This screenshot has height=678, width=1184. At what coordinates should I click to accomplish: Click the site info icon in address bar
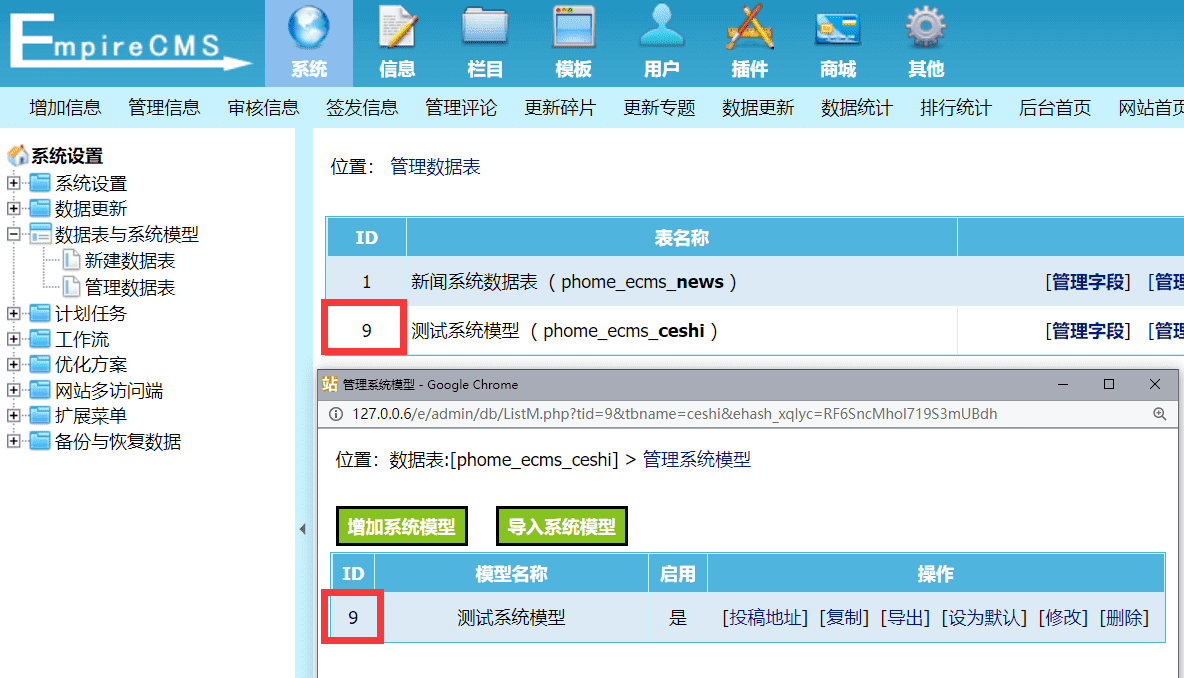pyautogui.click(x=336, y=414)
